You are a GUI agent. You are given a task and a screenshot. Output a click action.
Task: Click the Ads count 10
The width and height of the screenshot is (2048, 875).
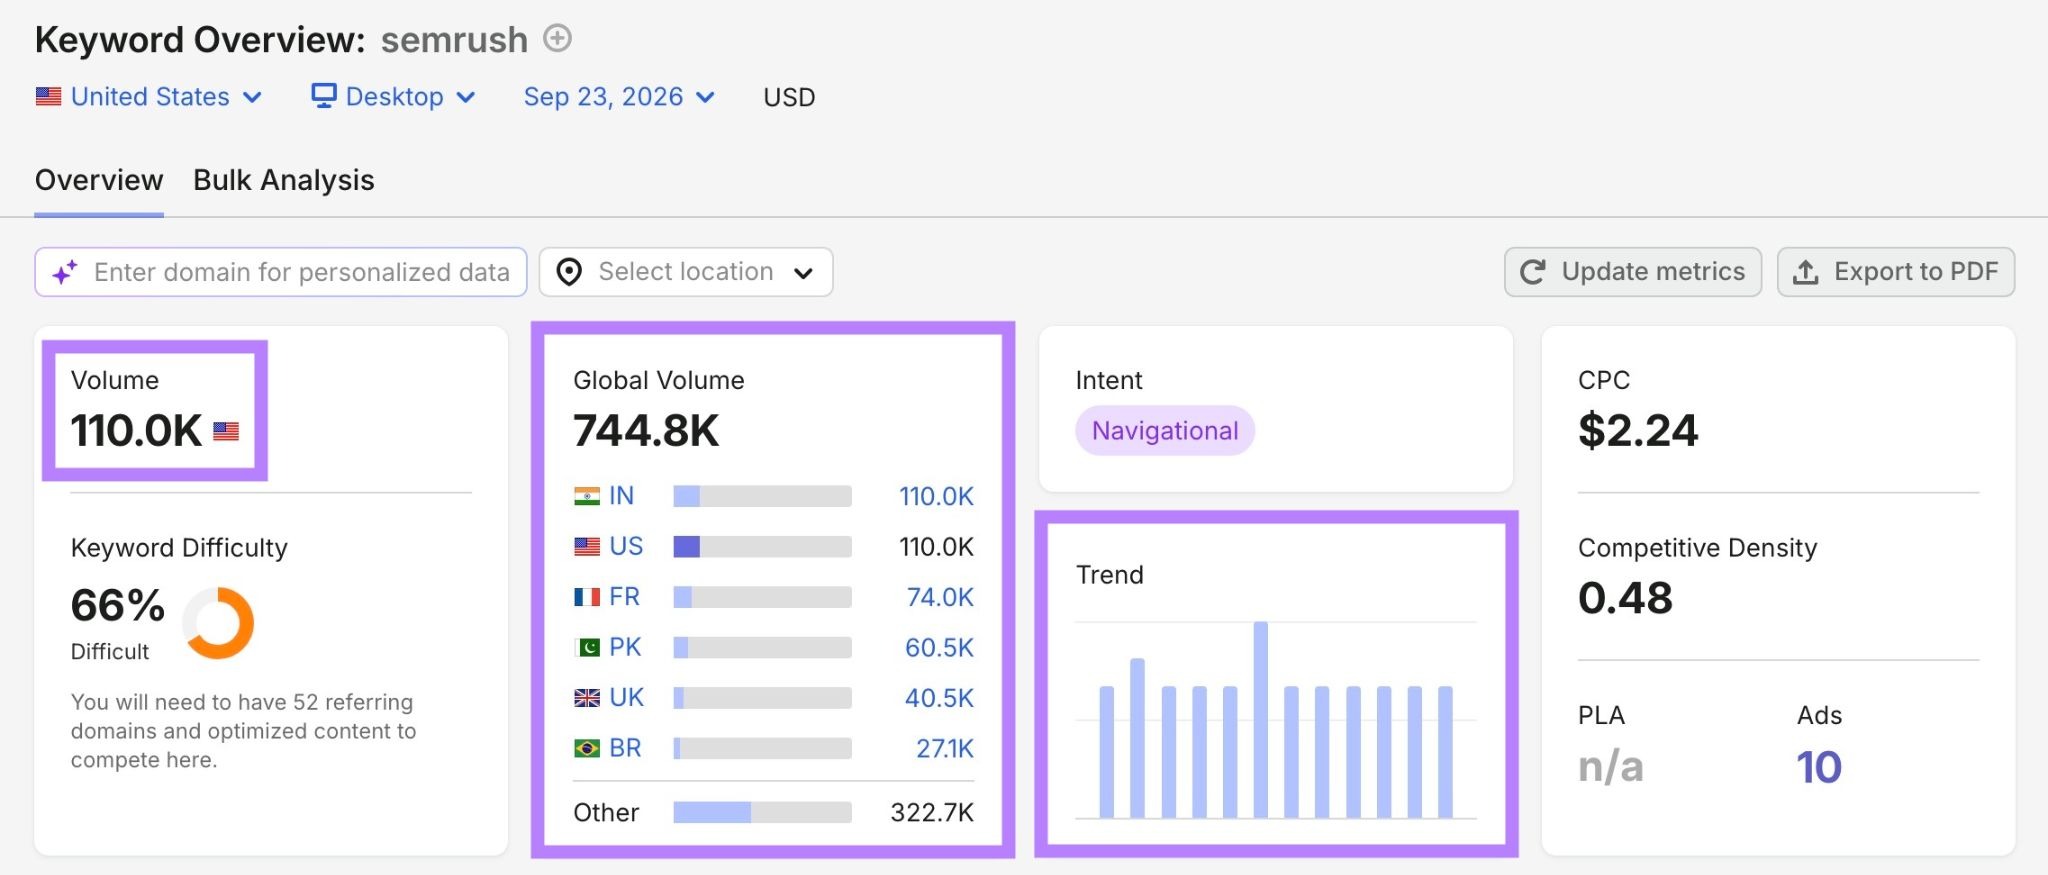click(x=1819, y=767)
